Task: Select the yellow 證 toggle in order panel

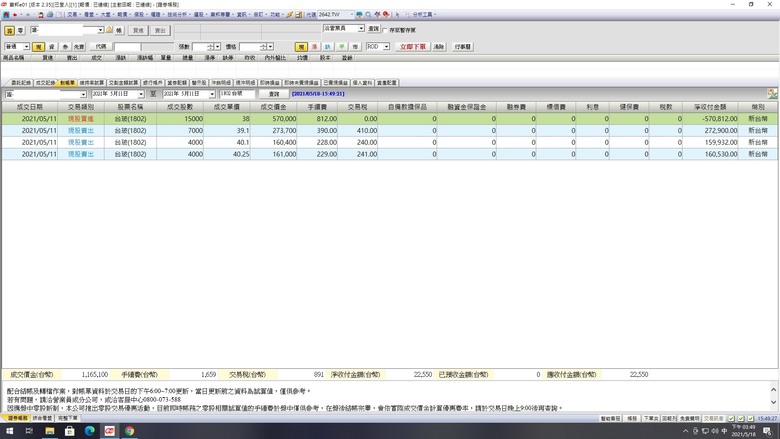Action: pyautogui.click(x=9, y=30)
